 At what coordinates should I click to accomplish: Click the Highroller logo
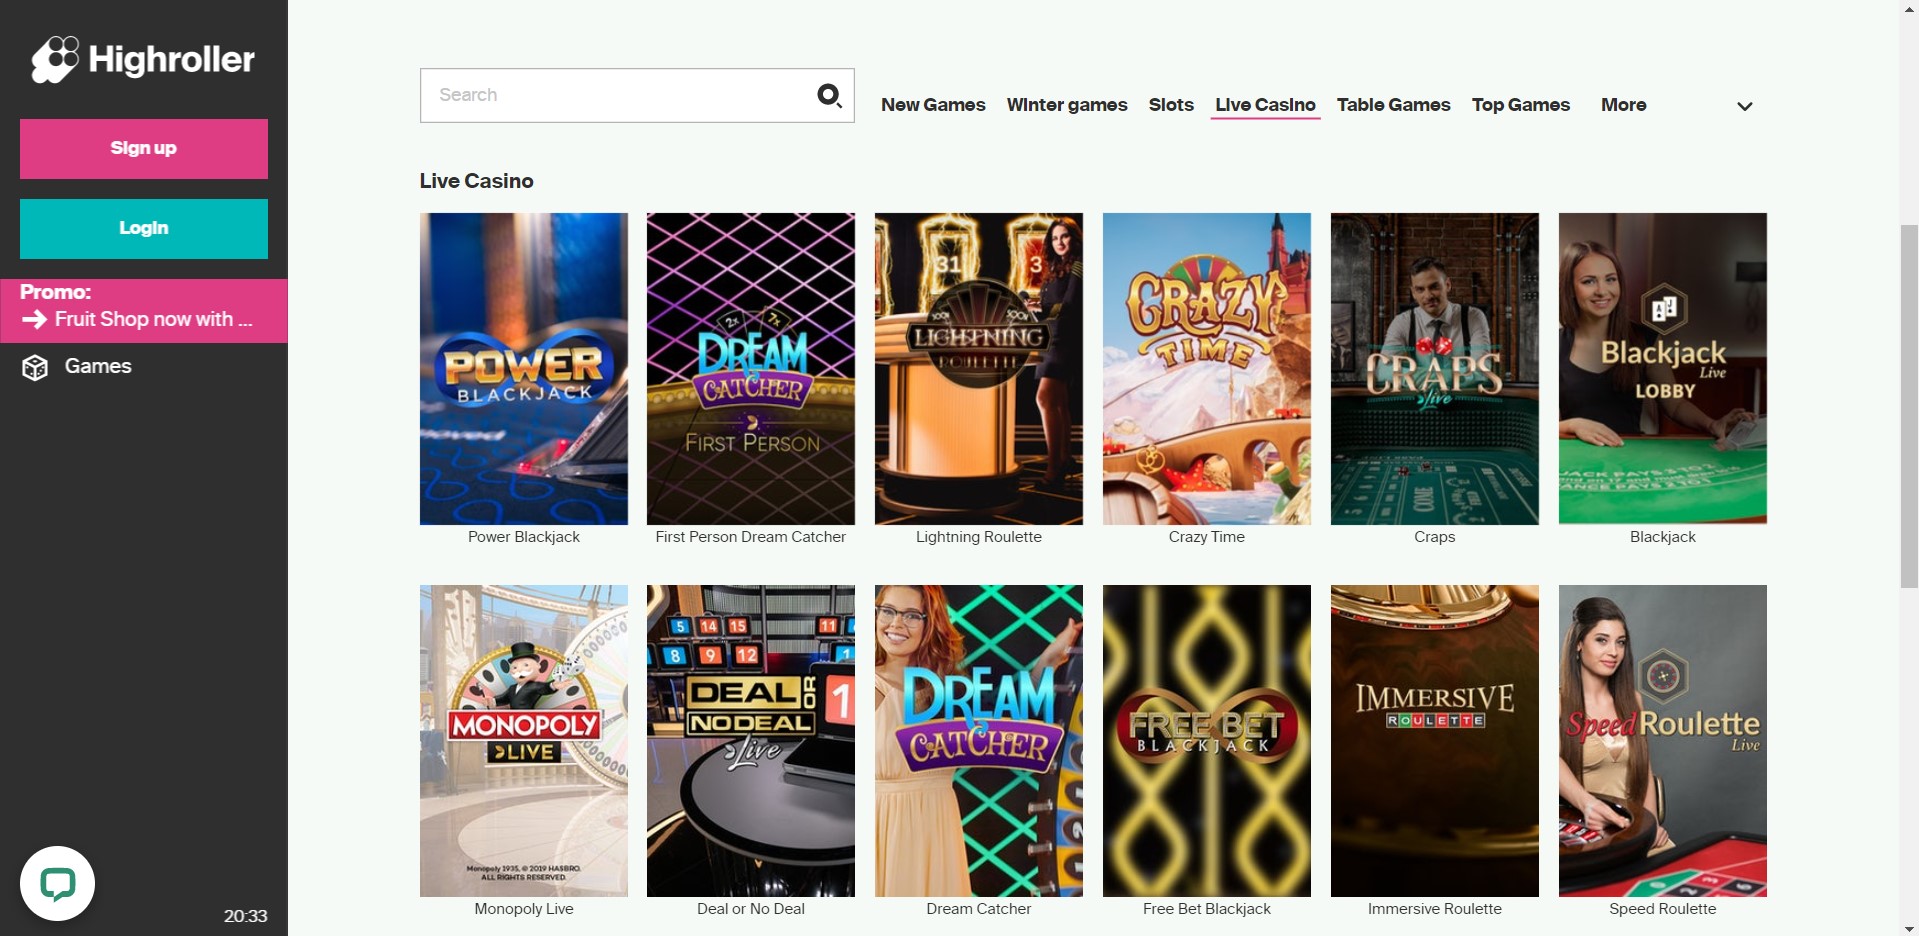tap(143, 60)
